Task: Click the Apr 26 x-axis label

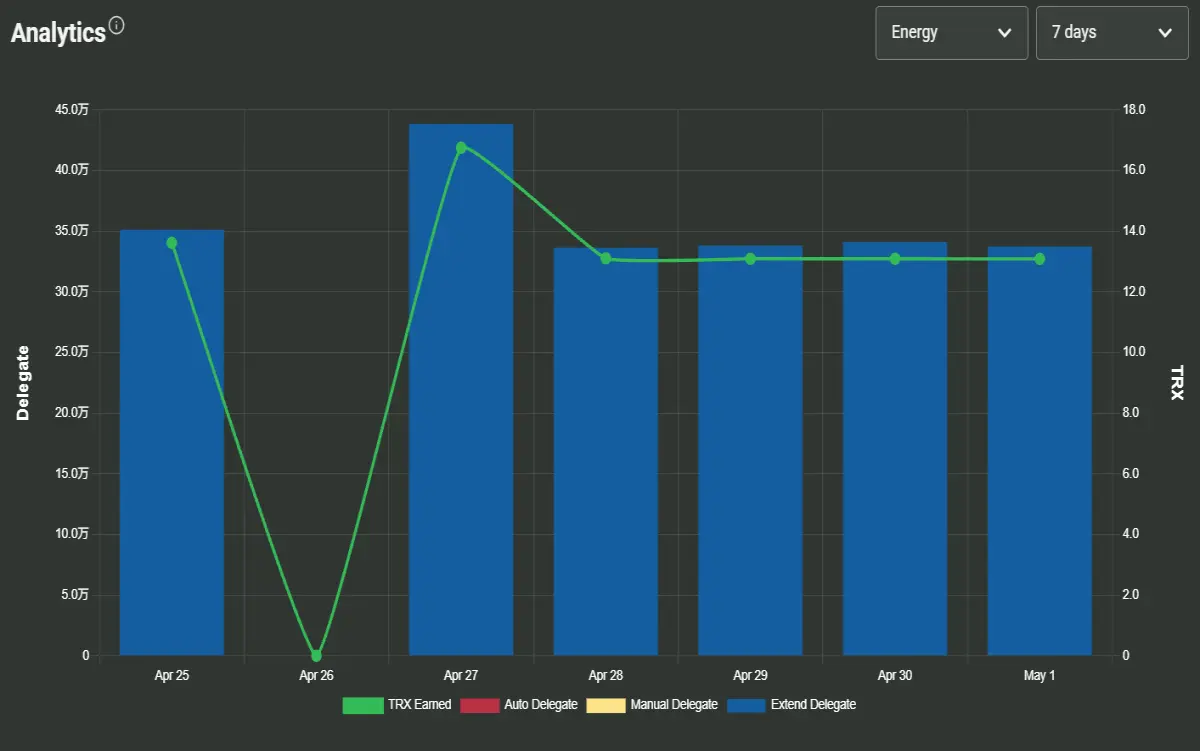Action: point(316,676)
